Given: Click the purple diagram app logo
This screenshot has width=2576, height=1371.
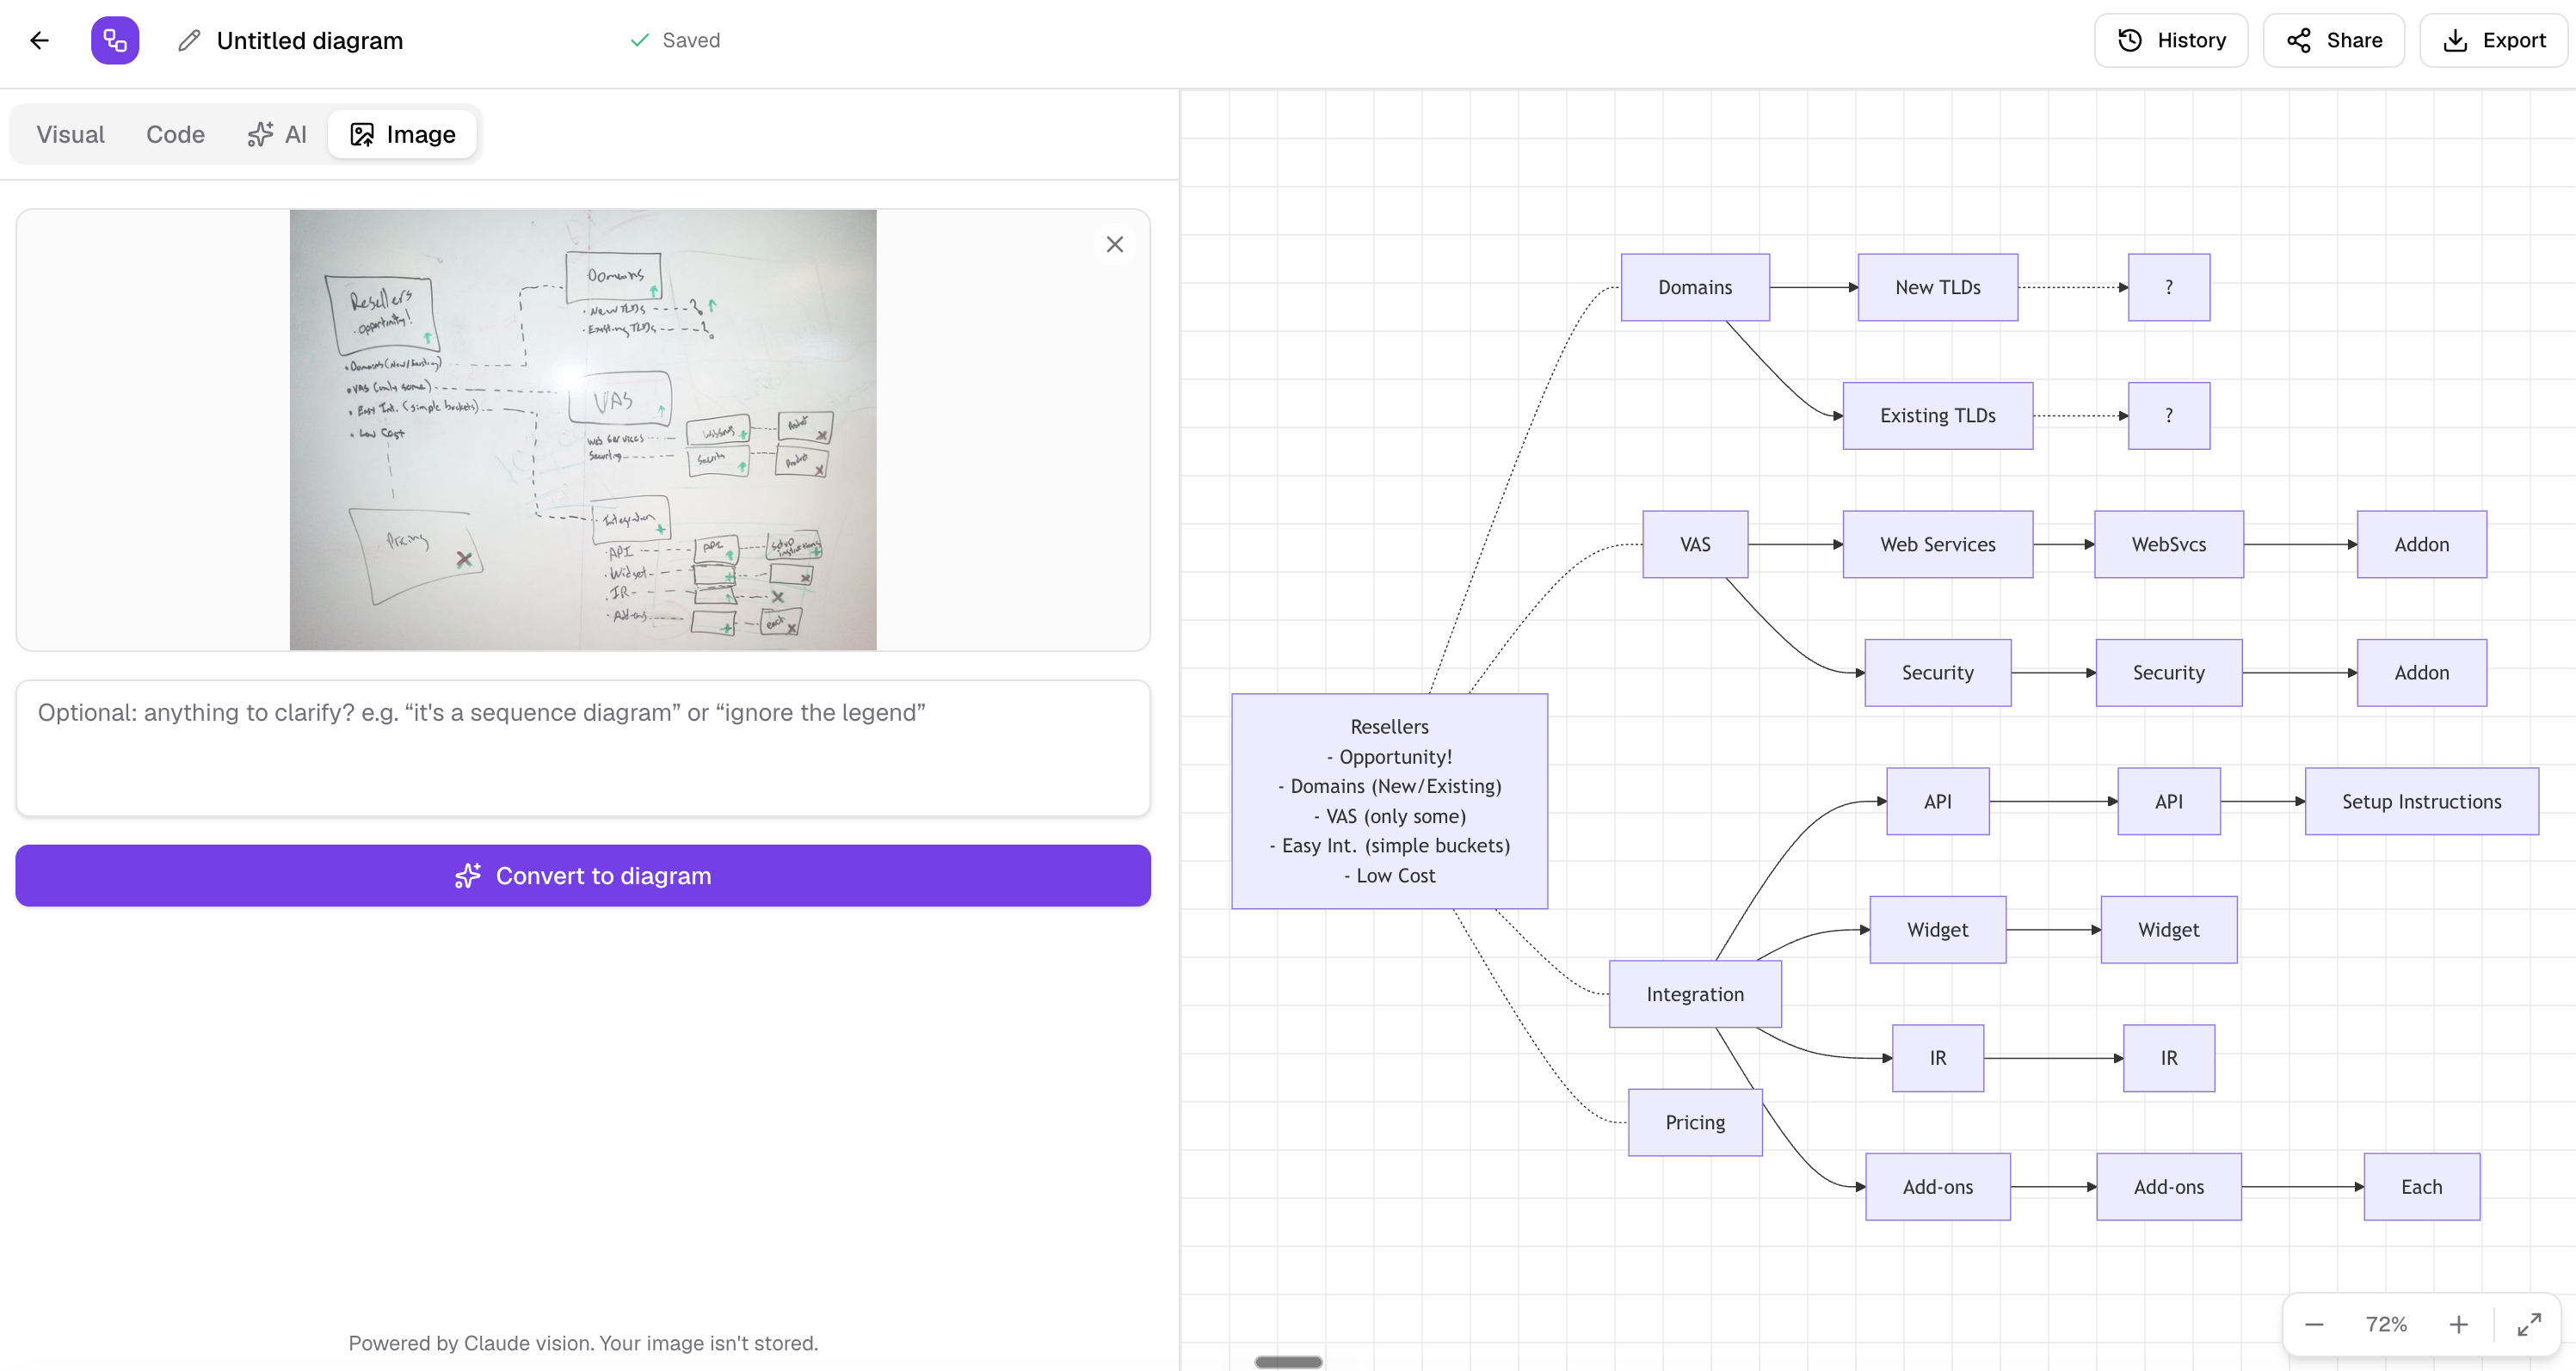Looking at the screenshot, I should [x=115, y=40].
